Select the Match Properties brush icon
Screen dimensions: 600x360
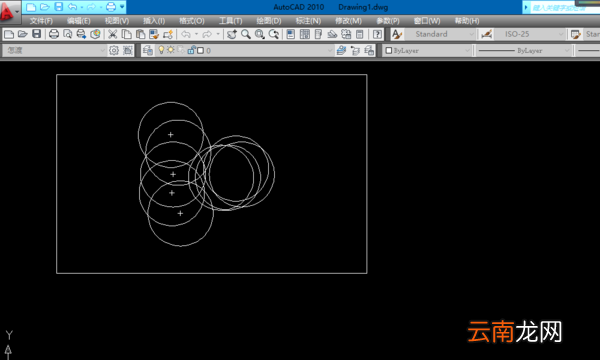tap(154, 34)
